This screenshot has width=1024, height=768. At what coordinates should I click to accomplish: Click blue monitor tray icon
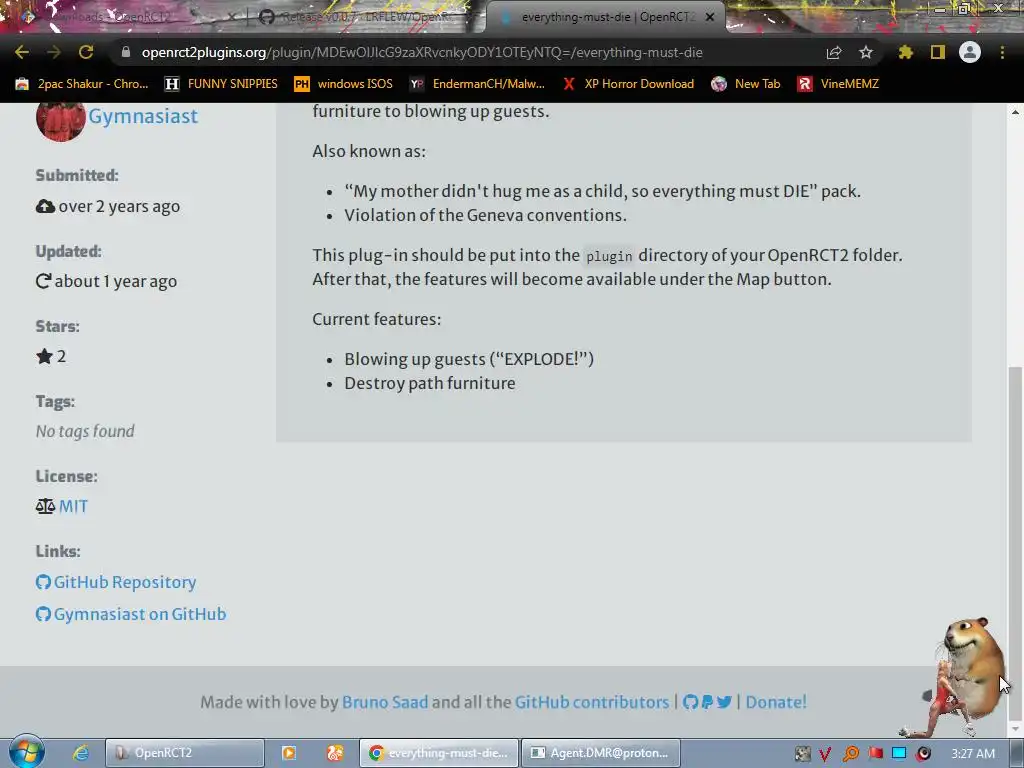(899, 754)
